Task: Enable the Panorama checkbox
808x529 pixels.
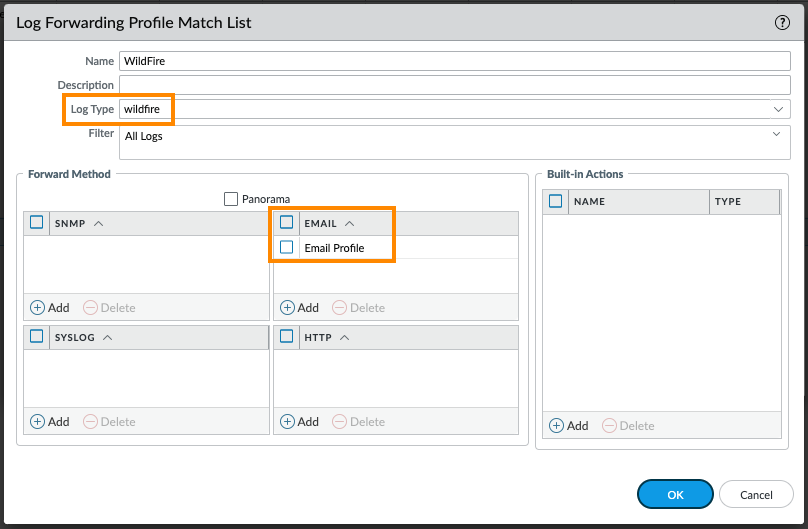Action: [x=232, y=199]
